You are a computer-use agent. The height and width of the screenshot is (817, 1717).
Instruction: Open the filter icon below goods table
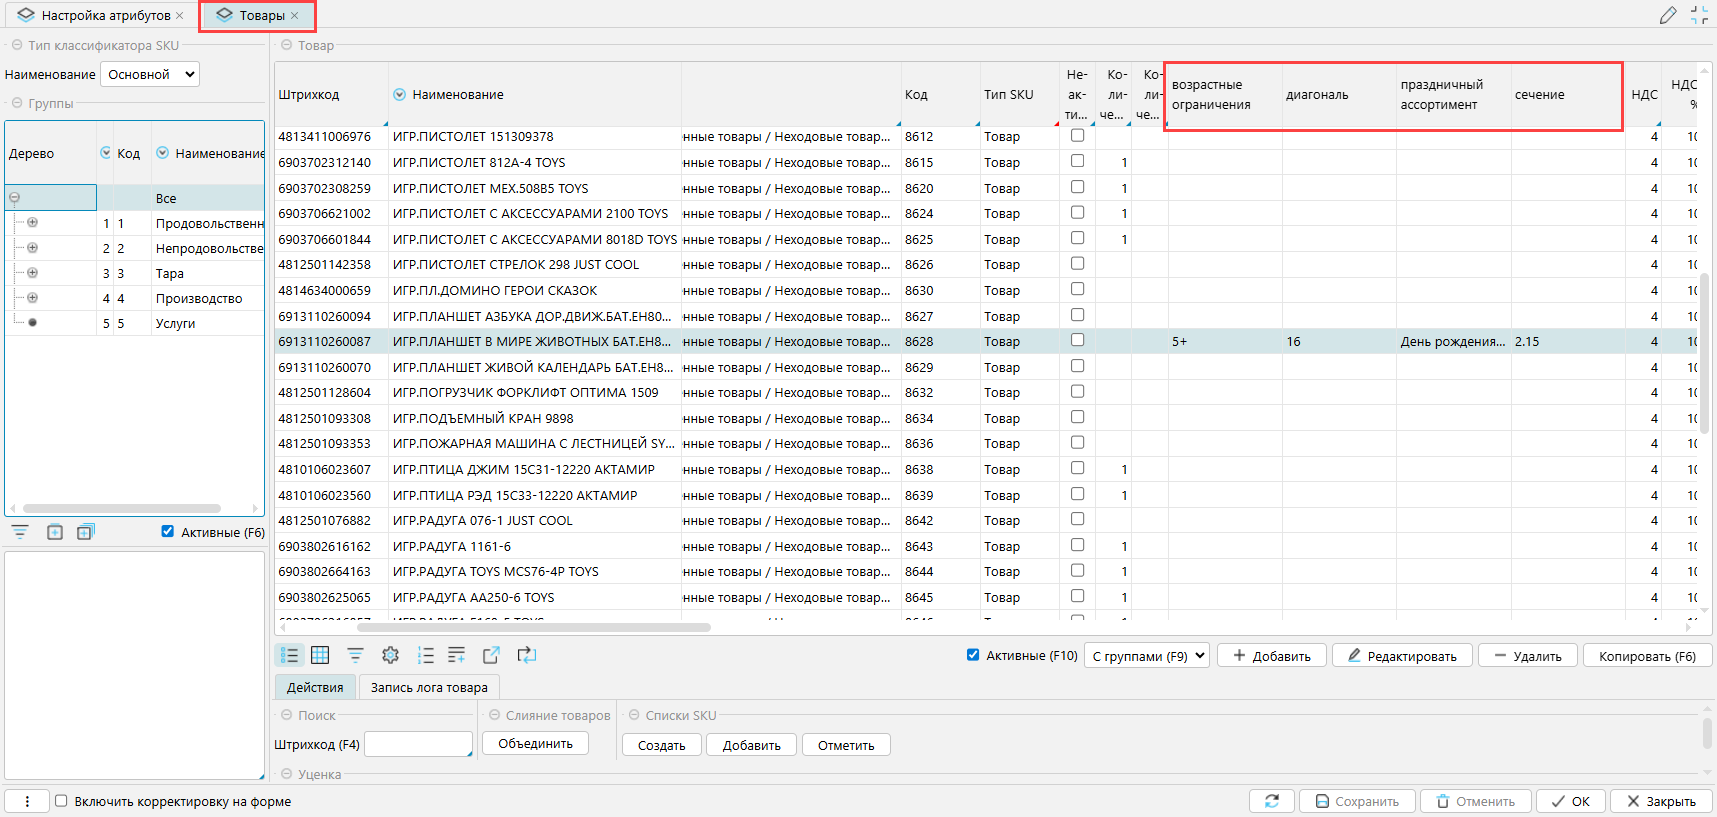click(x=355, y=655)
